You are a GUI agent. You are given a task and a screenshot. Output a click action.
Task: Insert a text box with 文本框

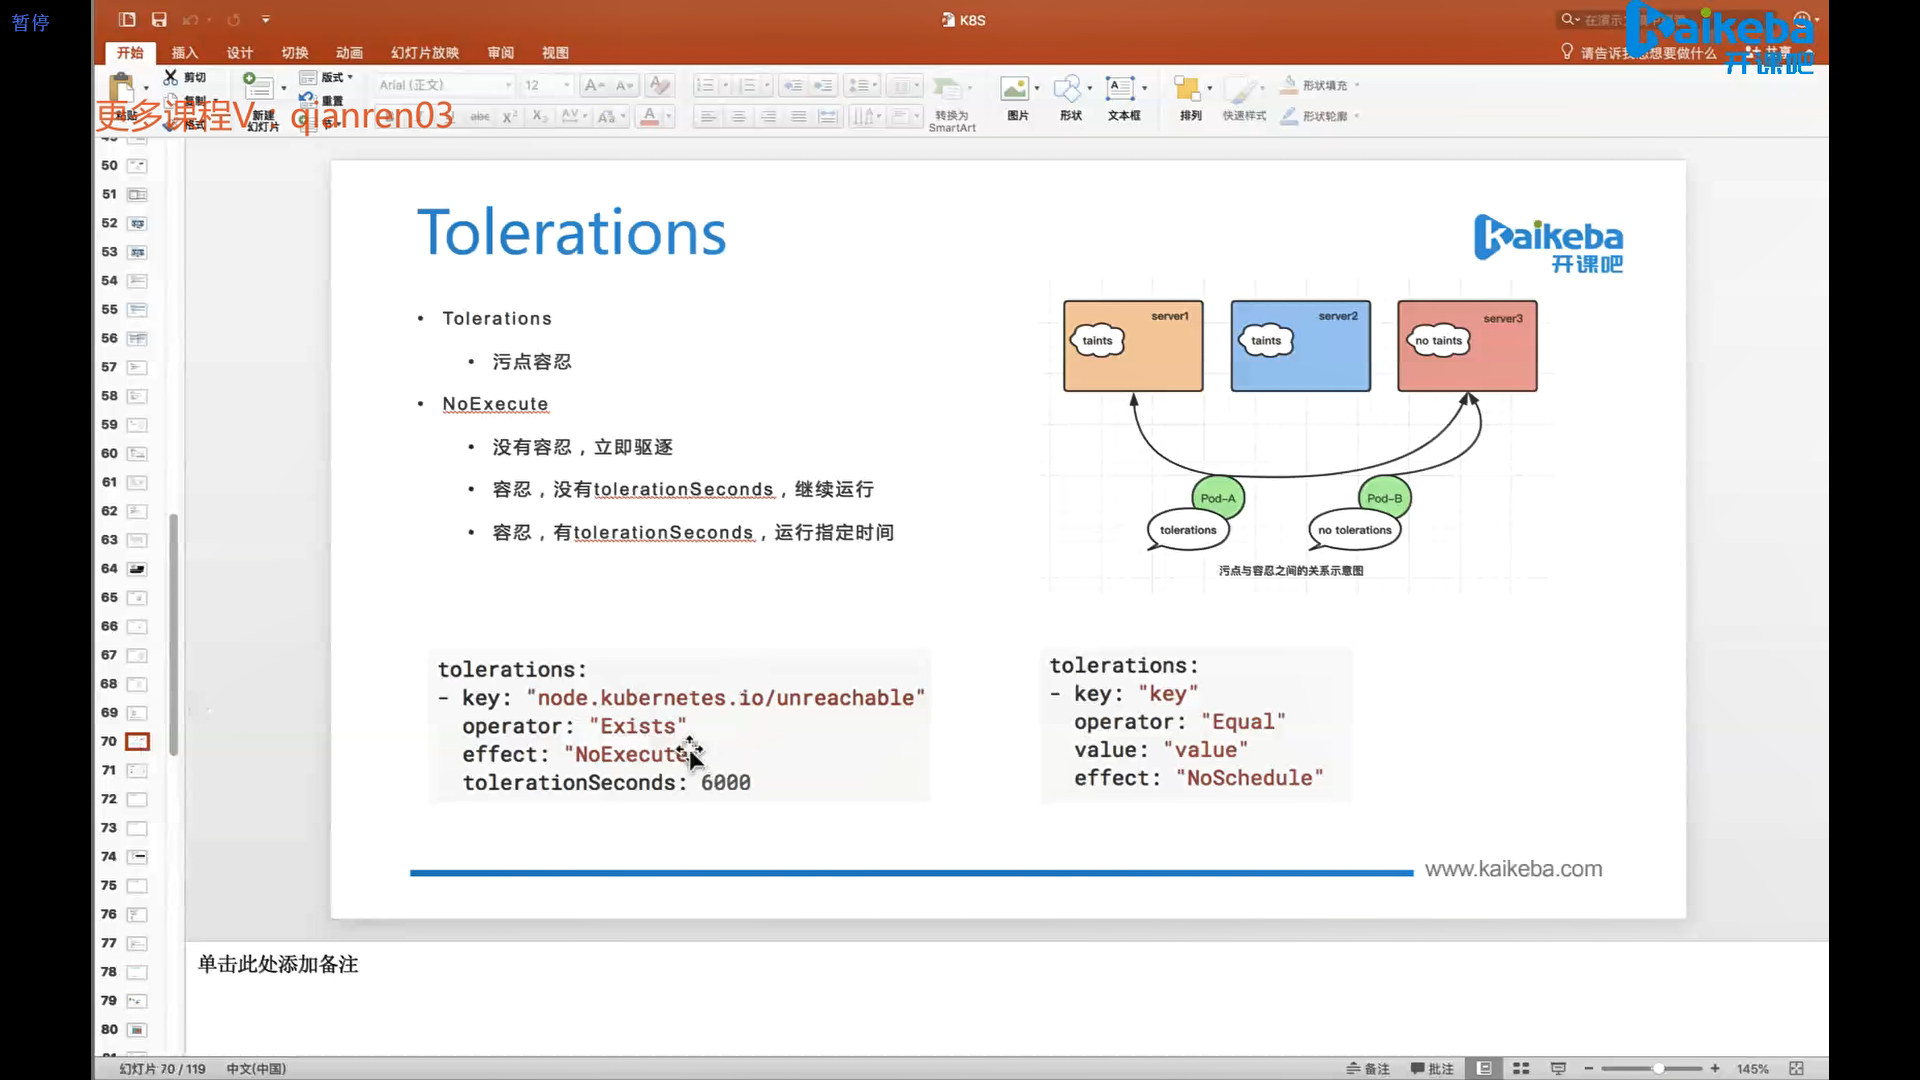1120,89
